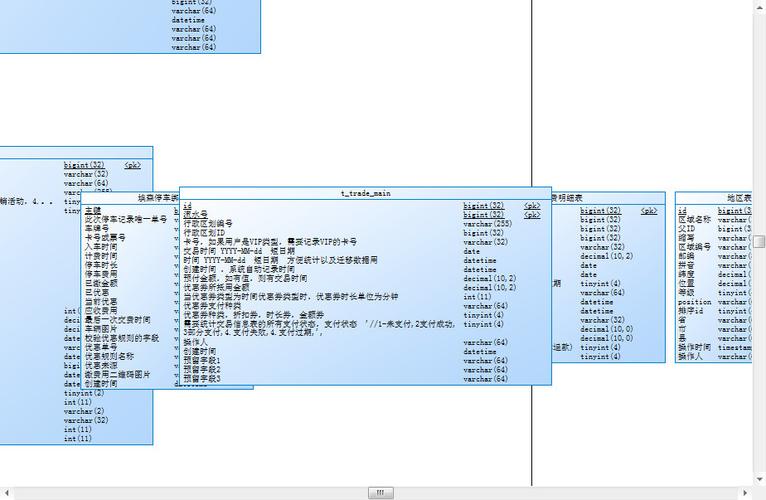Click tinyint(2) in the left table
Screen dimensions: 766x500
coord(84,393)
